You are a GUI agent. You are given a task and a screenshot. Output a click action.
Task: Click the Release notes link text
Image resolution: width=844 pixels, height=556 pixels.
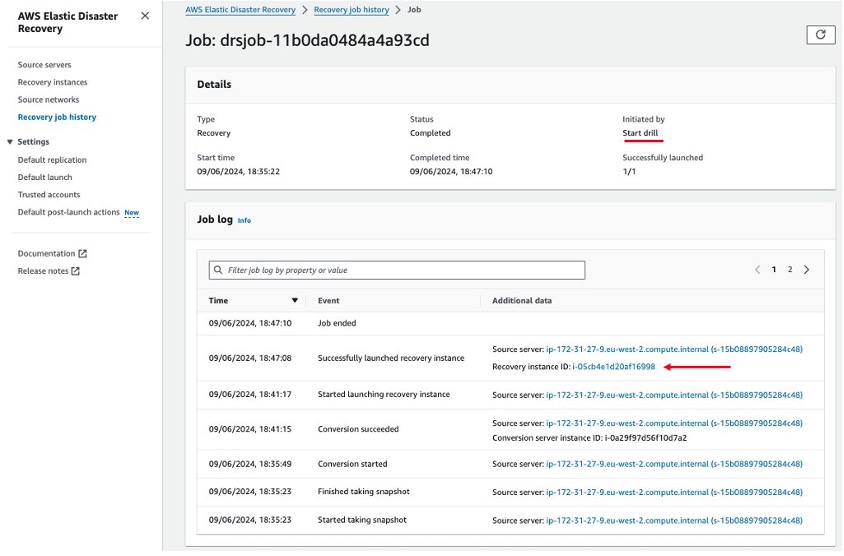[x=43, y=271]
